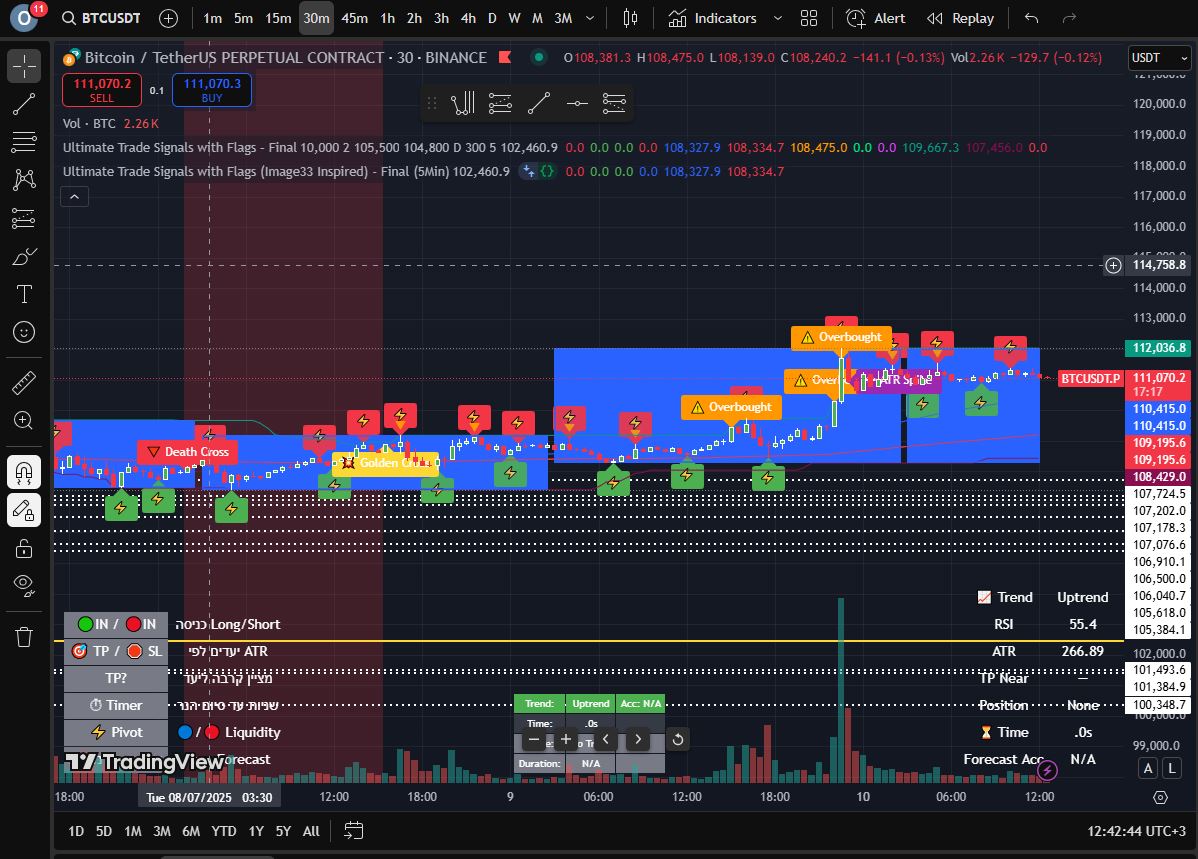
Task: Toggle hide all drawings eye icon
Action: [x=24, y=586]
